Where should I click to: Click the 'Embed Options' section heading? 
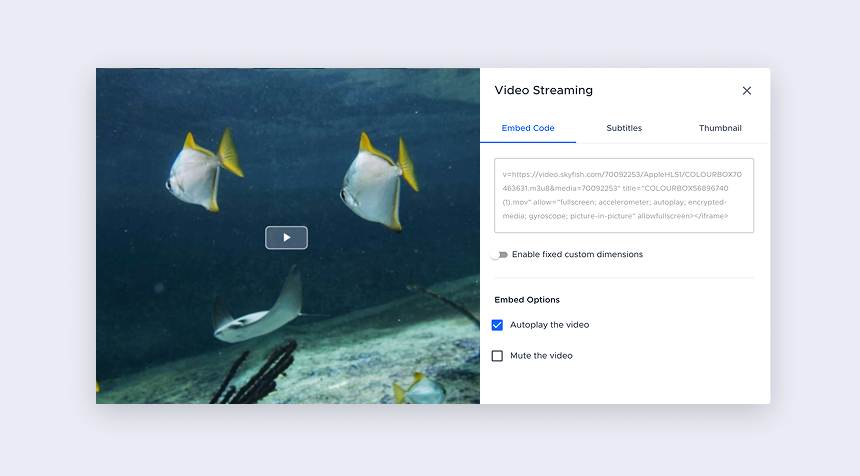tap(527, 300)
